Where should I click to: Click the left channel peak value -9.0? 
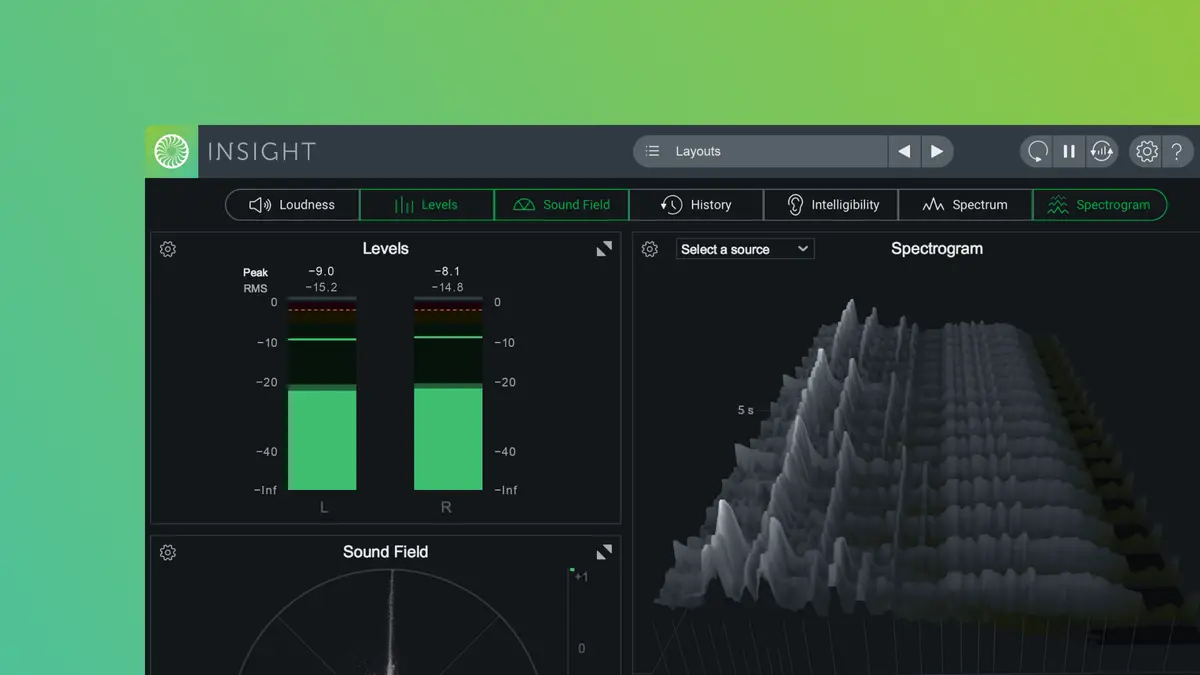coord(321,271)
